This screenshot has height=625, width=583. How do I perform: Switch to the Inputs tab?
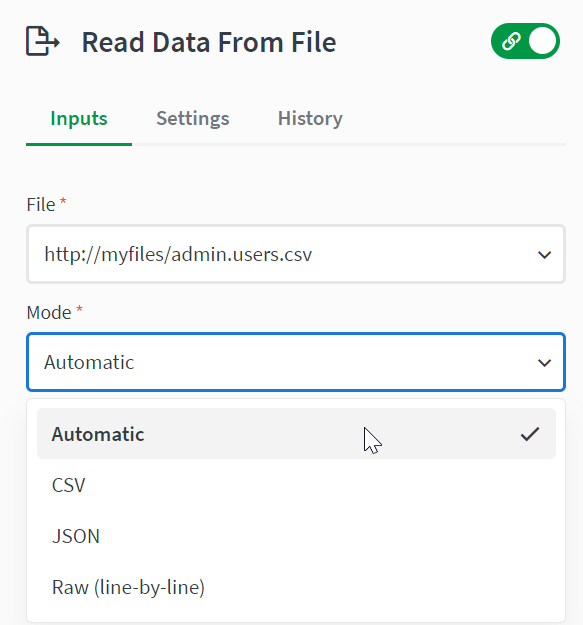tap(79, 118)
